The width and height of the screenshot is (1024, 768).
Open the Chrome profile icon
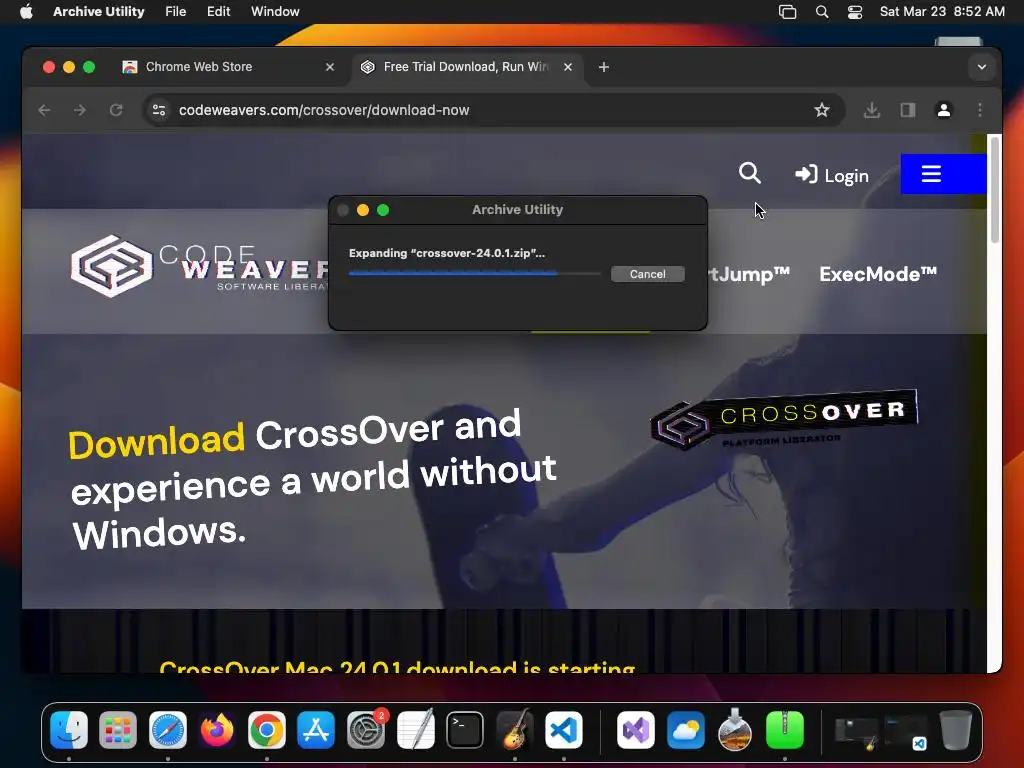pos(944,110)
